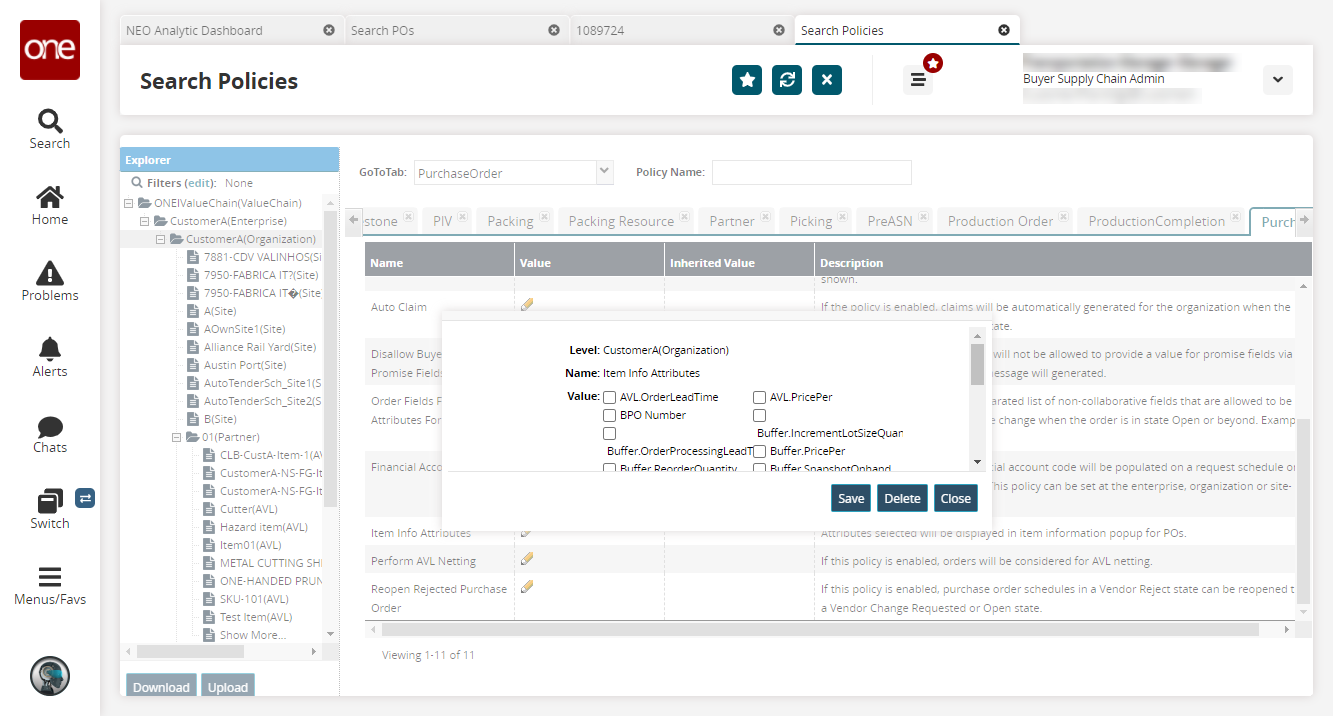This screenshot has height=716, width=1333.
Task: Click the Search magnifier icon in sidebar
Action: tap(49, 122)
